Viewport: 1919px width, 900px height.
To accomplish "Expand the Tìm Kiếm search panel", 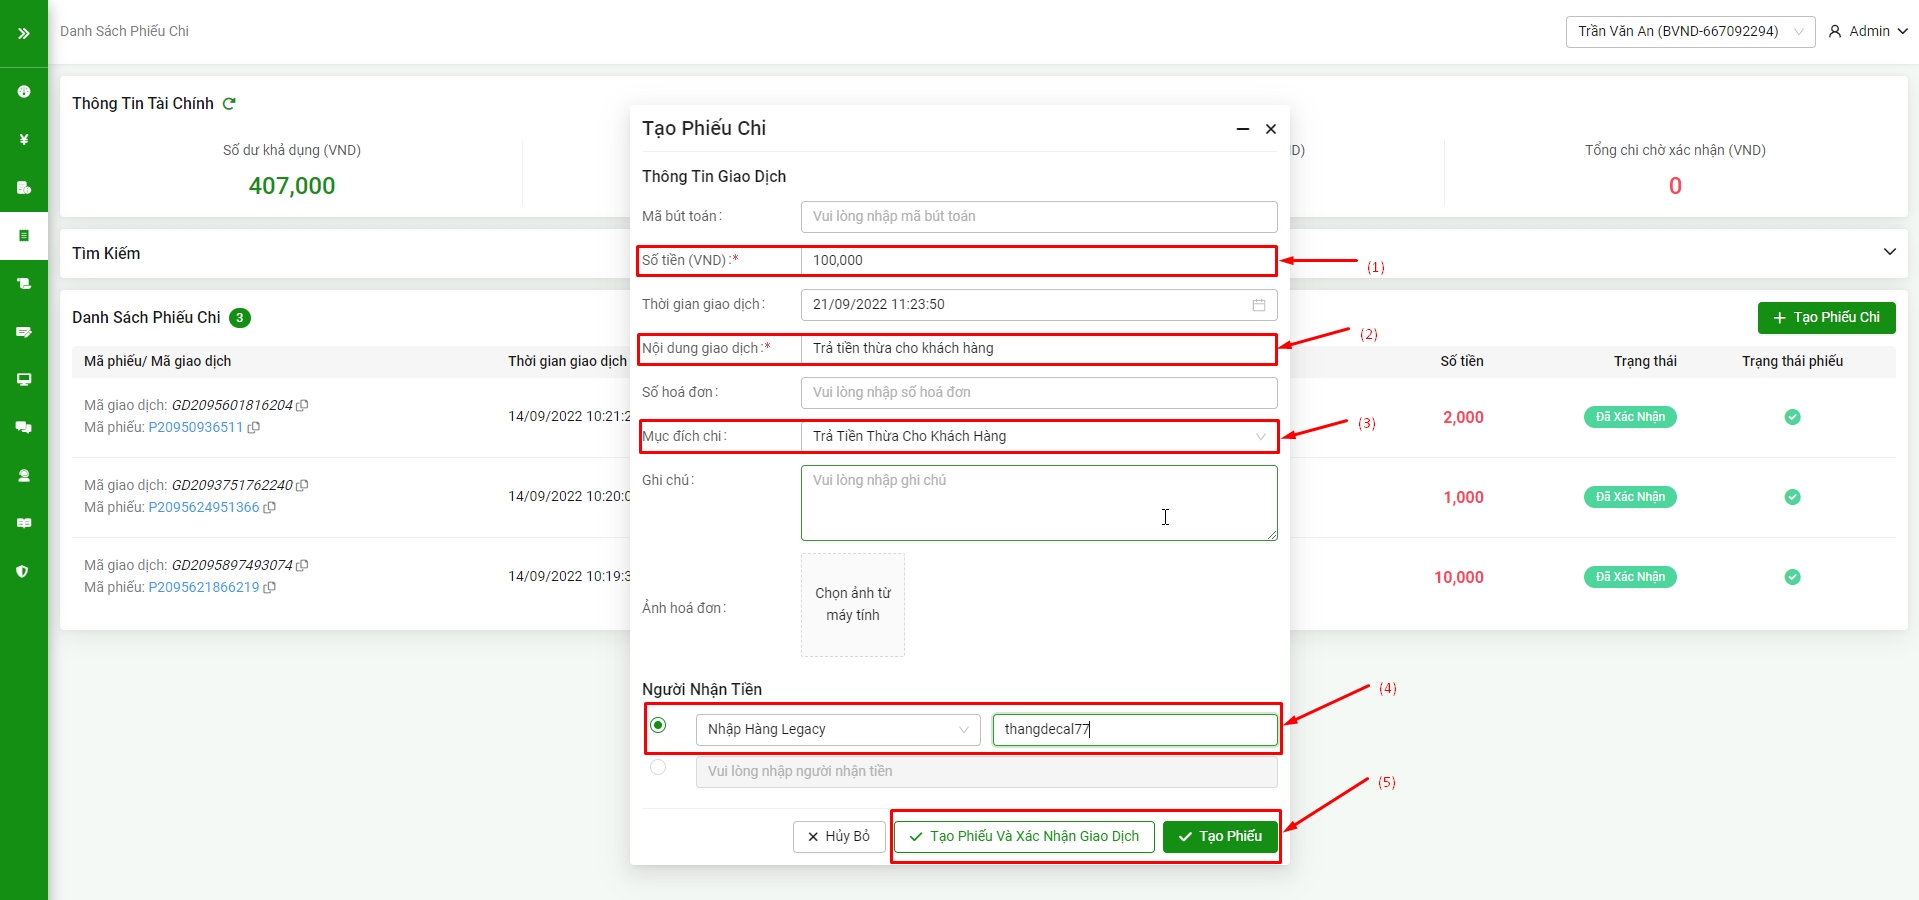I will pos(1889,252).
